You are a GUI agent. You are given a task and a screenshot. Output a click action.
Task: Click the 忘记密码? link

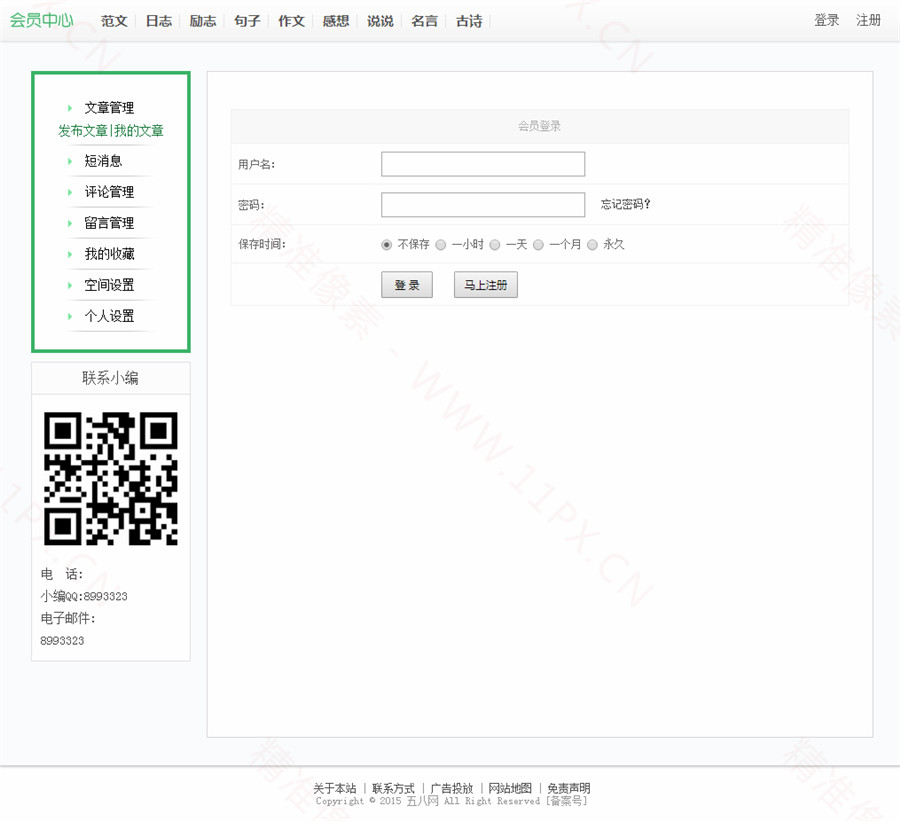coord(625,205)
